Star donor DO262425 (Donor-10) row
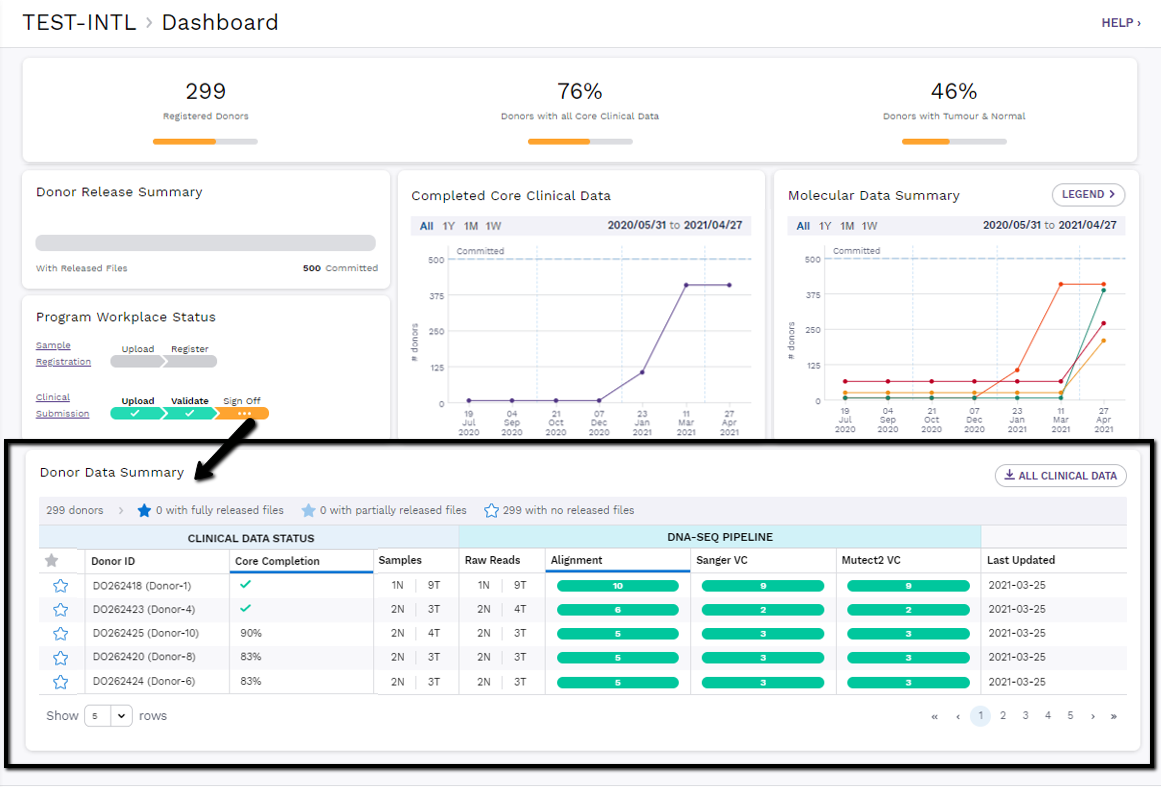 pyautogui.click(x=61, y=634)
